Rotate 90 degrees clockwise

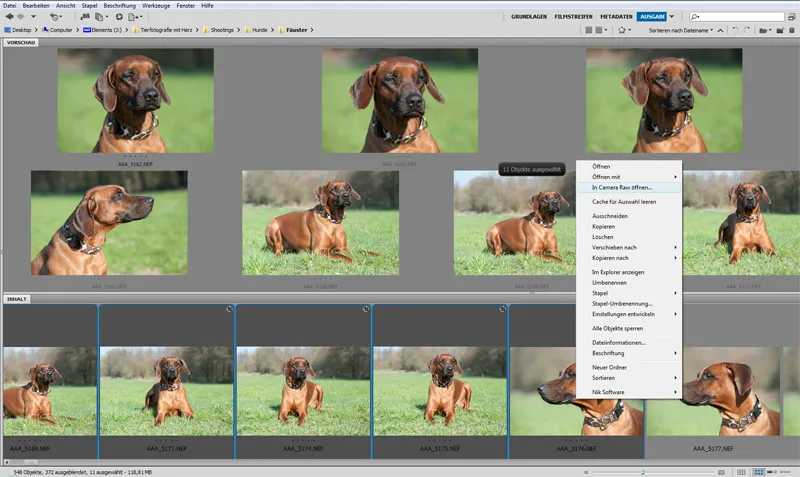tap(747, 30)
